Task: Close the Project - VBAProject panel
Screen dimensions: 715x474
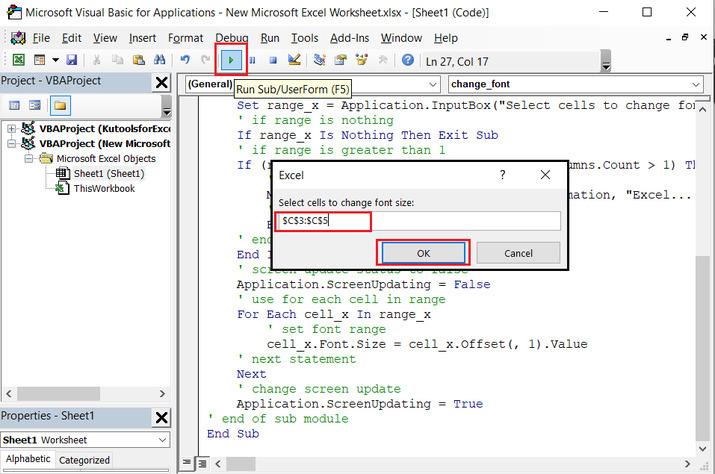Action: click(x=161, y=83)
